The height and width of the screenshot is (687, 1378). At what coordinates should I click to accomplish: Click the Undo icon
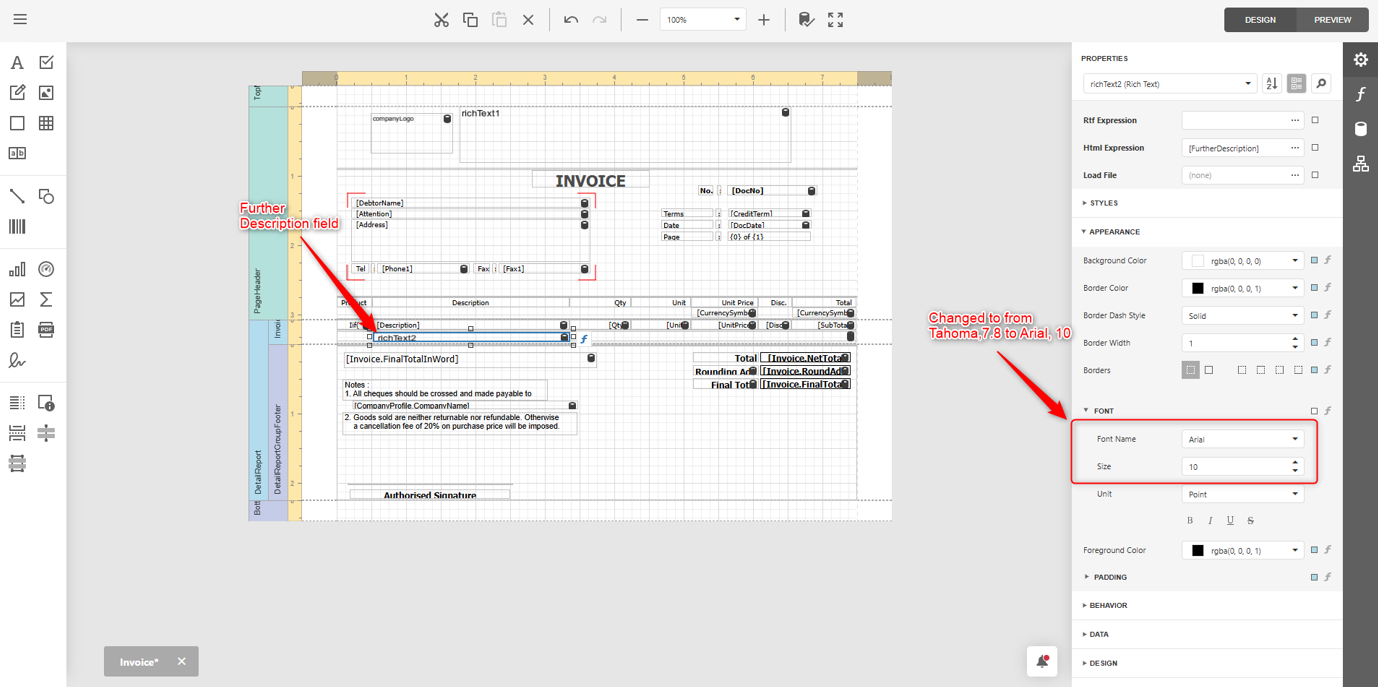570,19
